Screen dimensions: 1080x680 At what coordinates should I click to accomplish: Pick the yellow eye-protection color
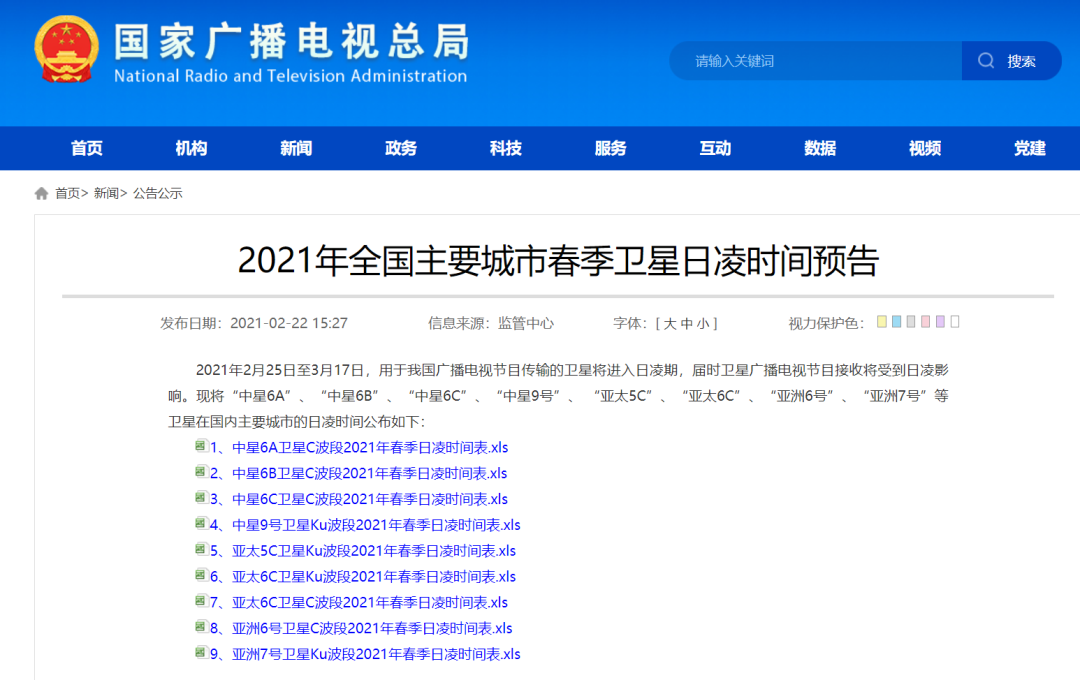(x=882, y=322)
